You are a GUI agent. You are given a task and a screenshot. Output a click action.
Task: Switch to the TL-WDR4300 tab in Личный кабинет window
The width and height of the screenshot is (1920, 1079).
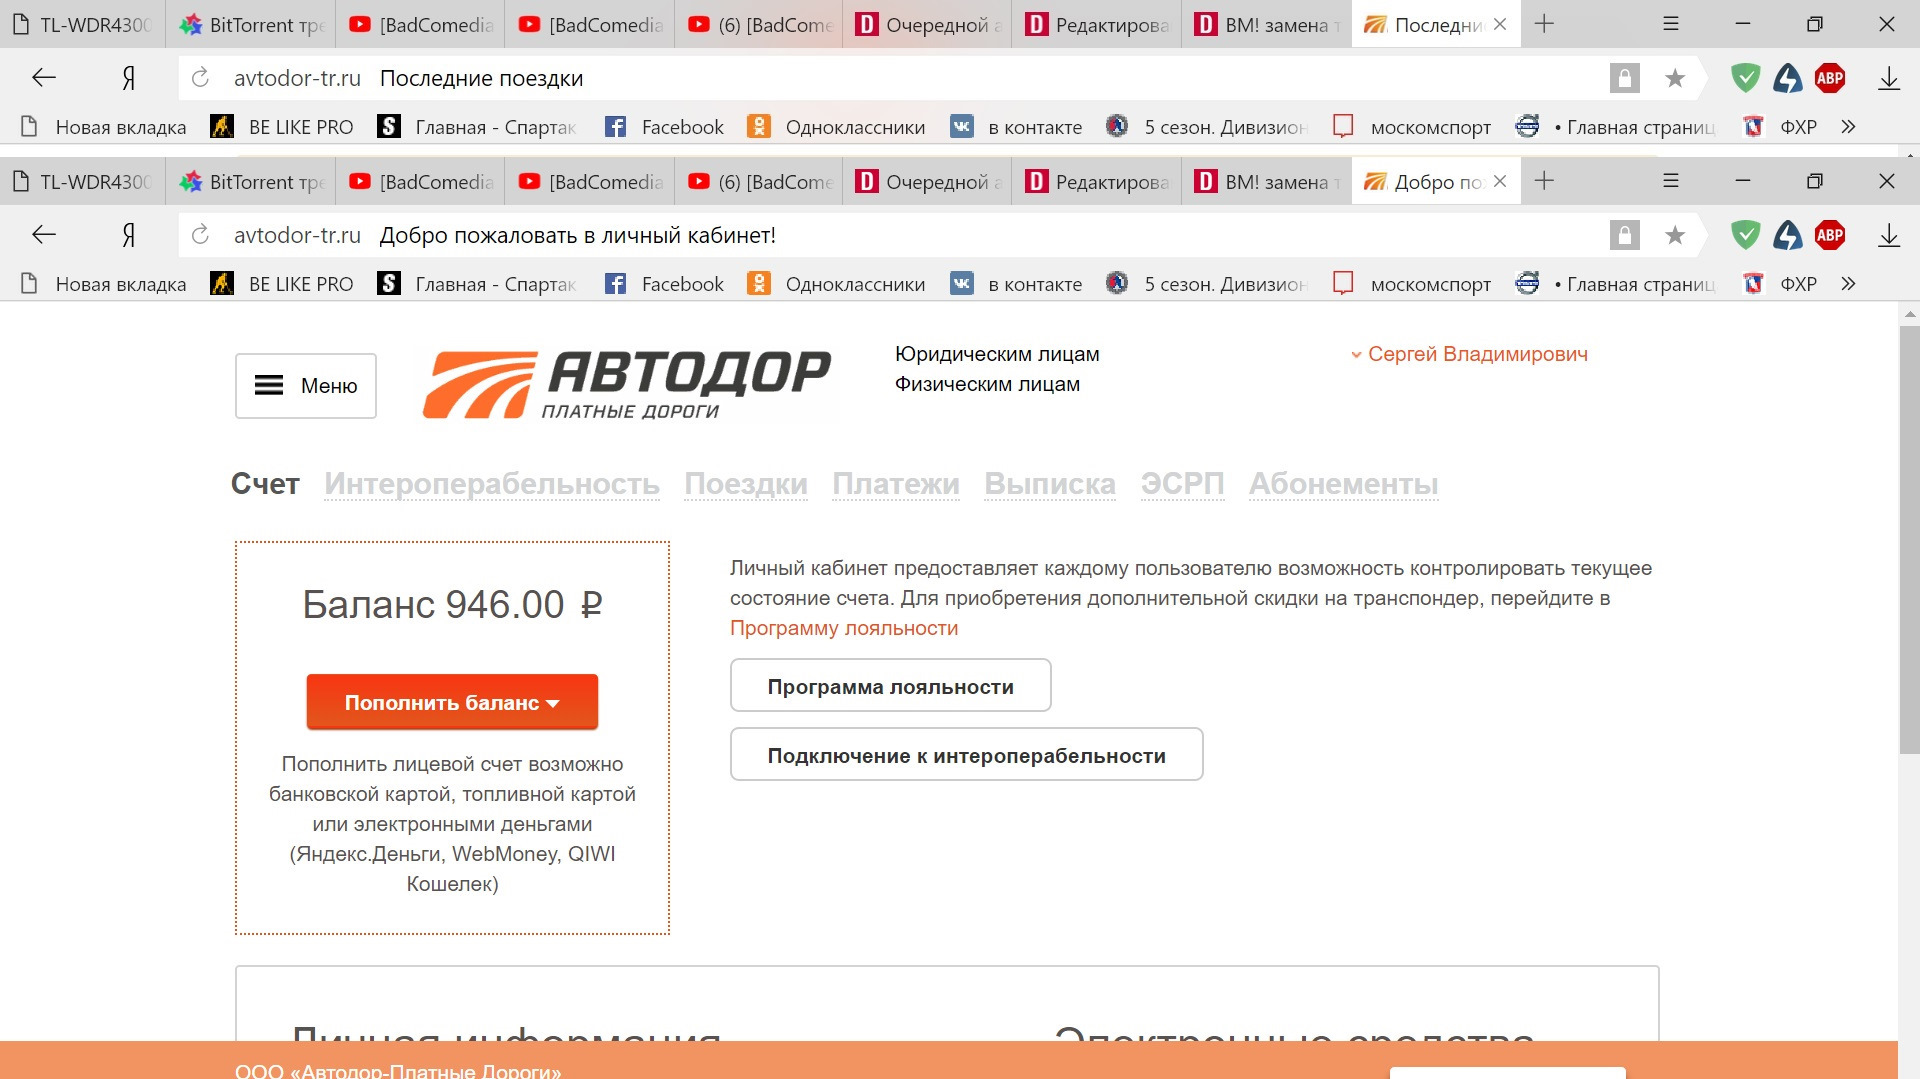point(82,182)
